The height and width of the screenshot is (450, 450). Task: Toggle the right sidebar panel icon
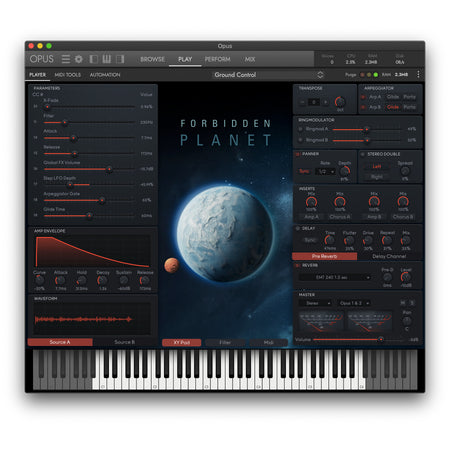click(x=120, y=59)
